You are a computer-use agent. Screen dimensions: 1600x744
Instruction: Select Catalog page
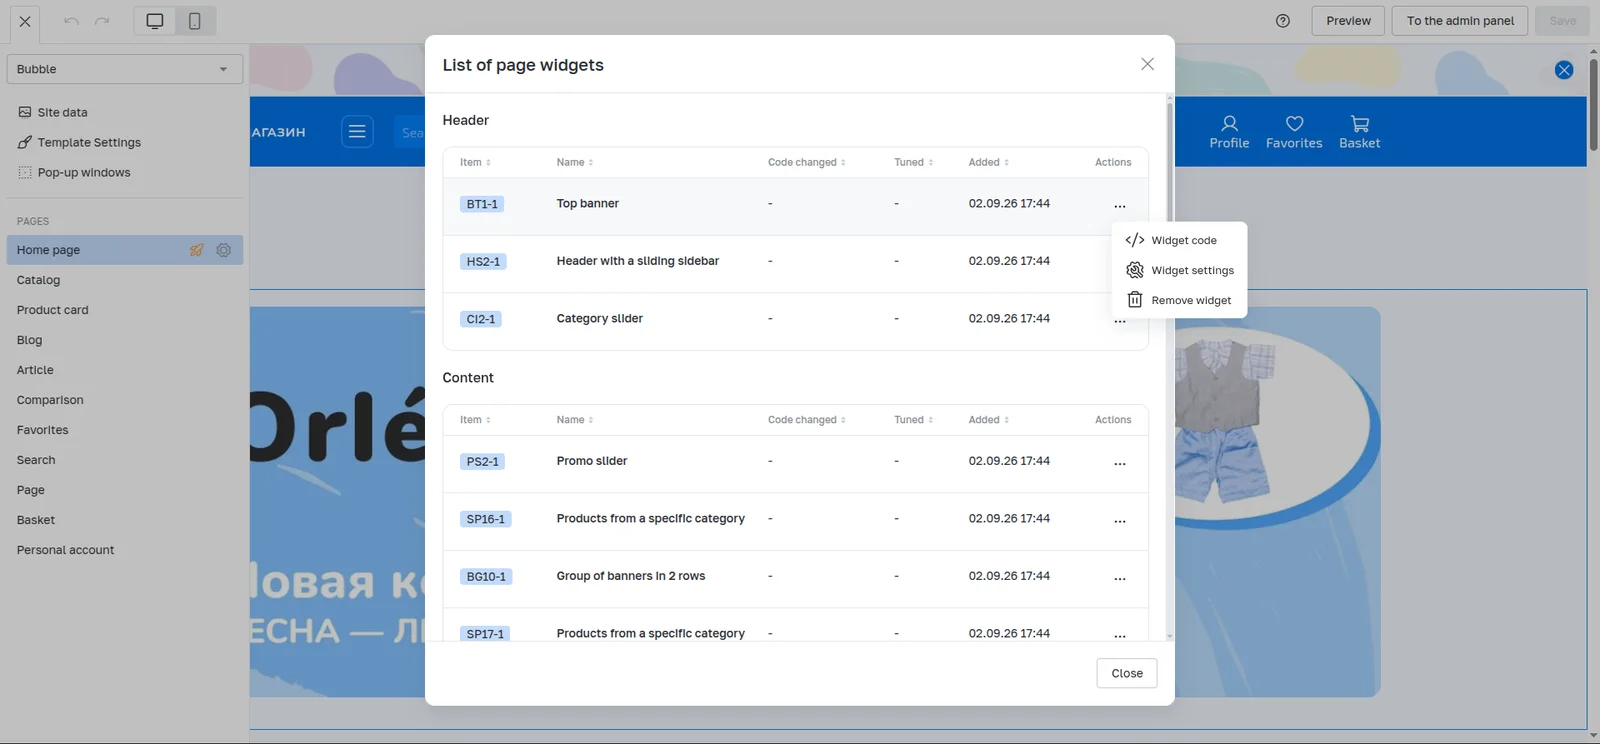pos(38,280)
